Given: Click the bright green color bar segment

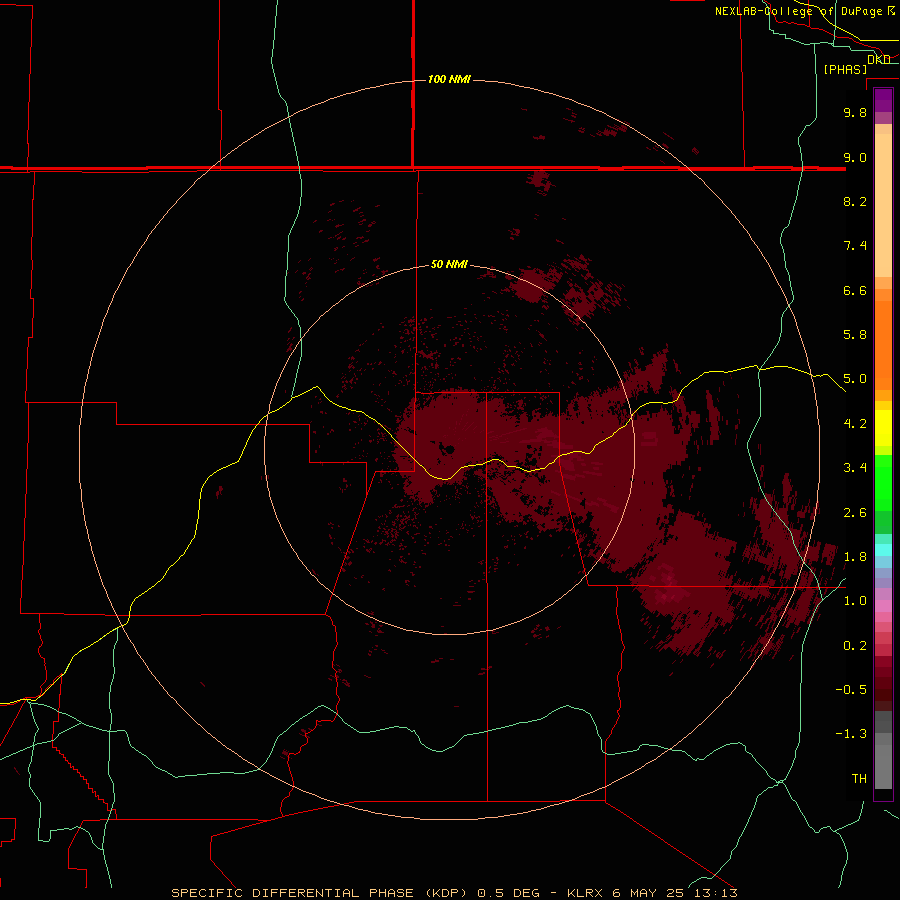Looking at the screenshot, I should (883, 483).
